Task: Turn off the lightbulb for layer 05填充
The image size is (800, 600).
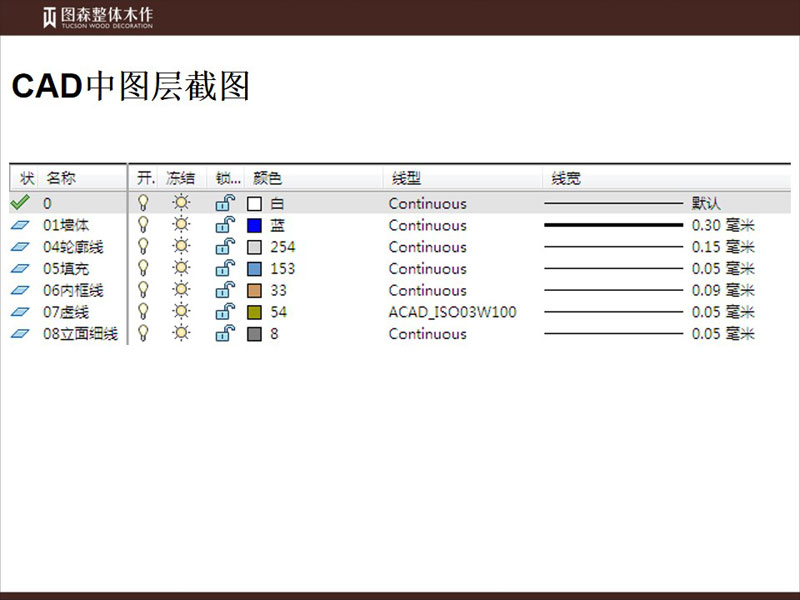Action: pos(143,268)
